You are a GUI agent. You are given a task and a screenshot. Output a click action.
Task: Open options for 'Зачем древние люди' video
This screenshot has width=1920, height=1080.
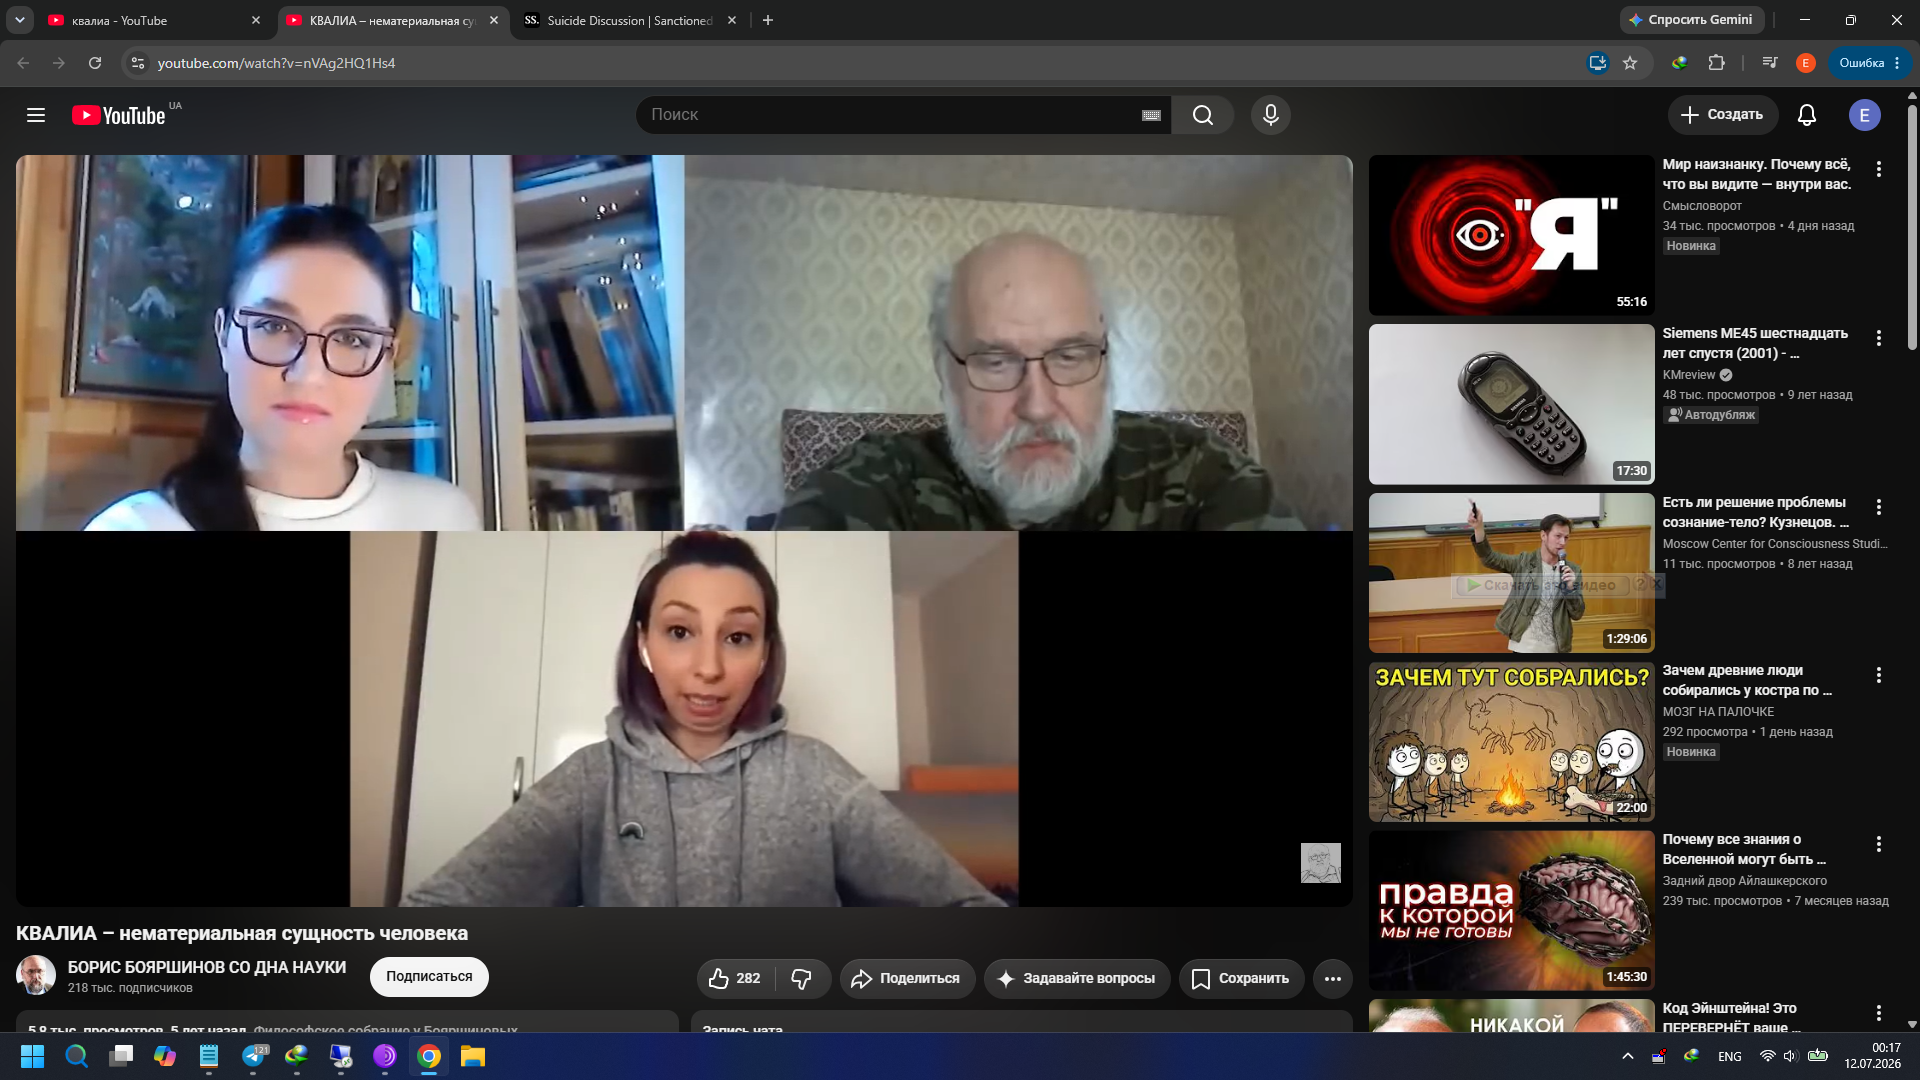pos(1879,676)
